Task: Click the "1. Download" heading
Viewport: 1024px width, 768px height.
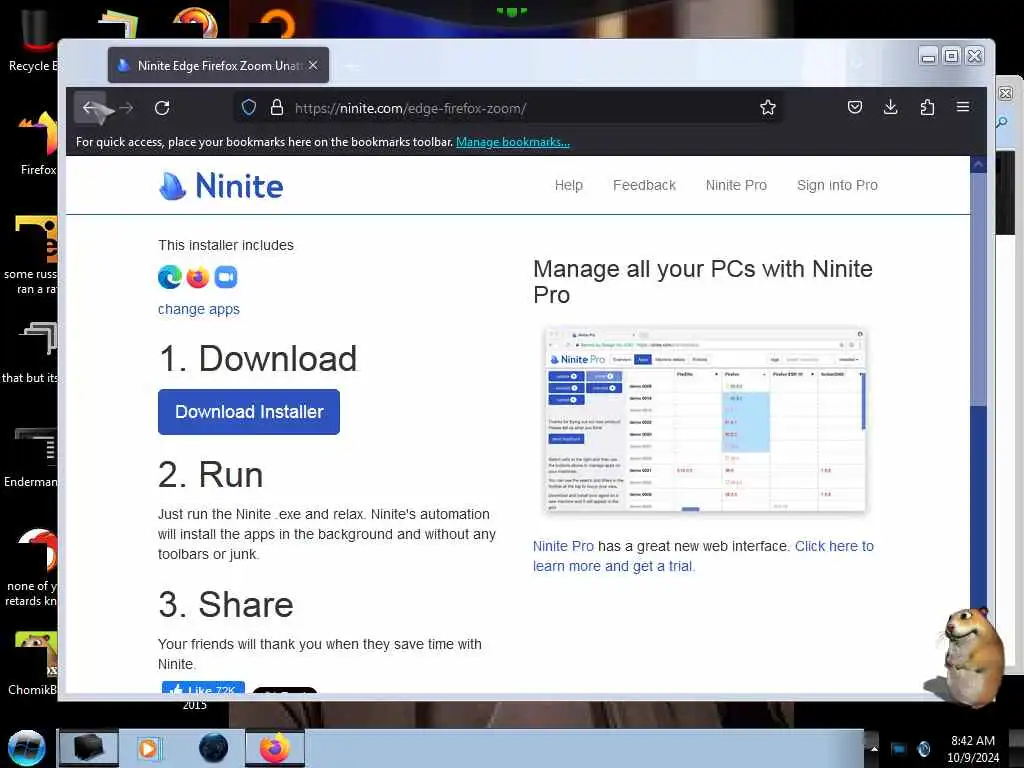Action: 258,359
